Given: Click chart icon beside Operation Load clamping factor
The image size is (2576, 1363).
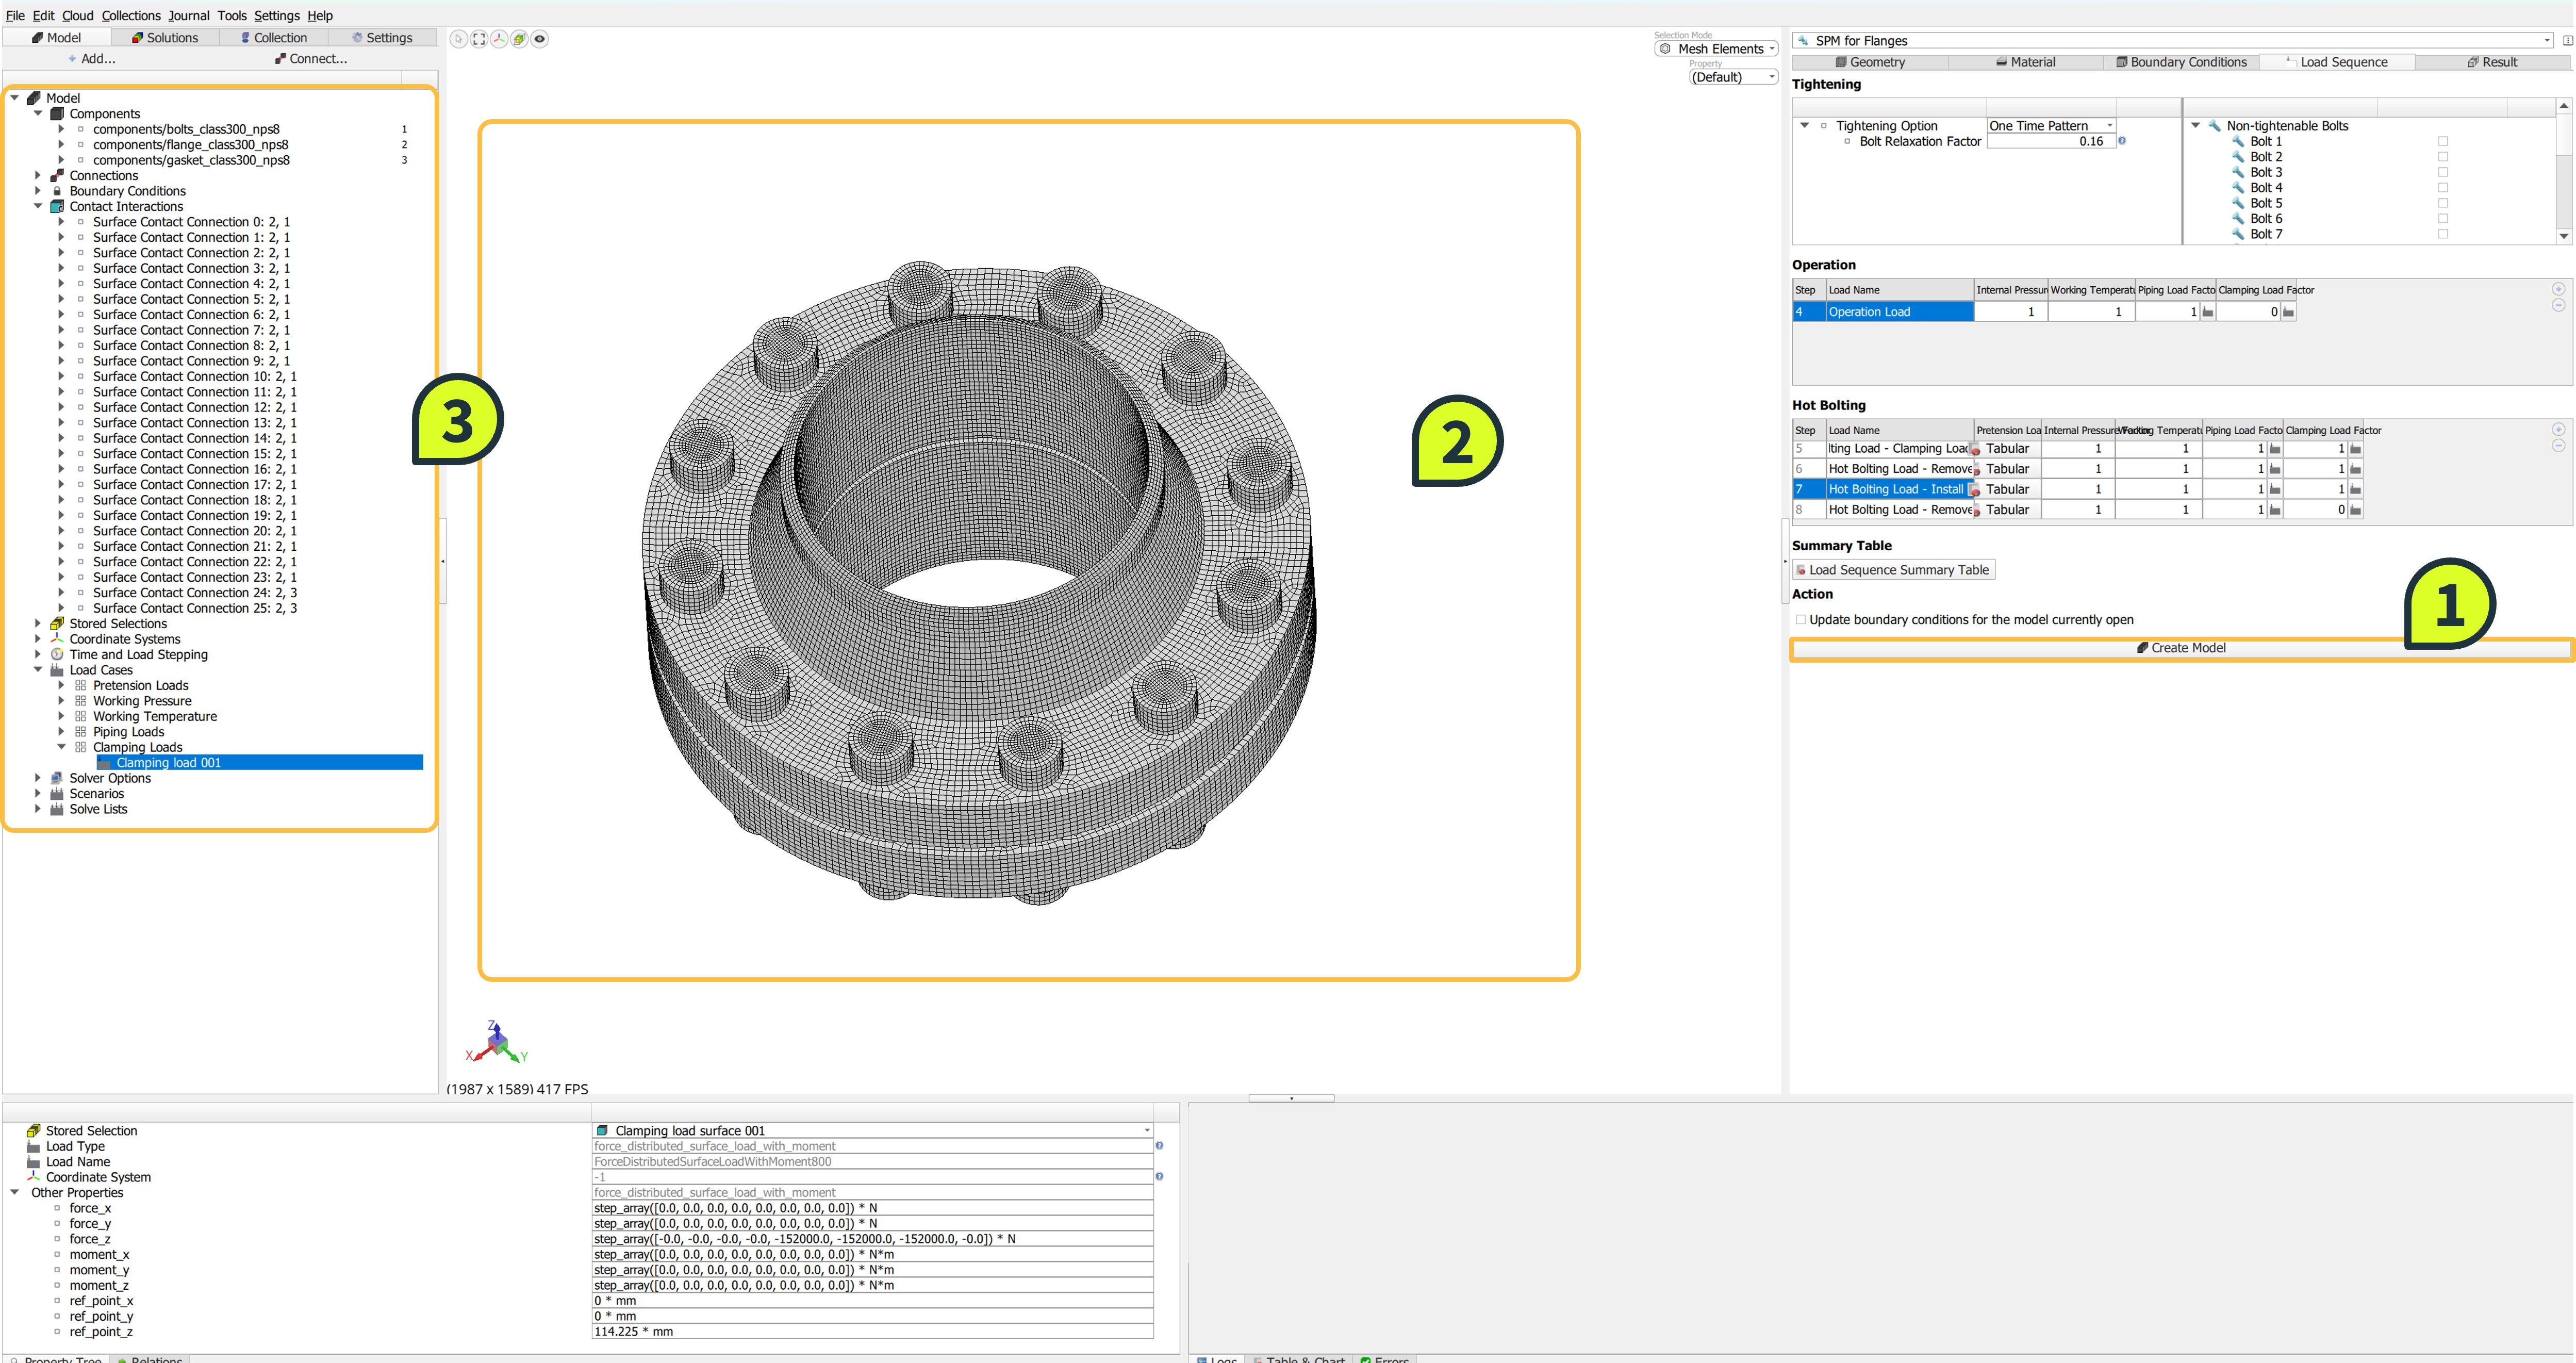Looking at the screenshot, I should click(2289, 312).
